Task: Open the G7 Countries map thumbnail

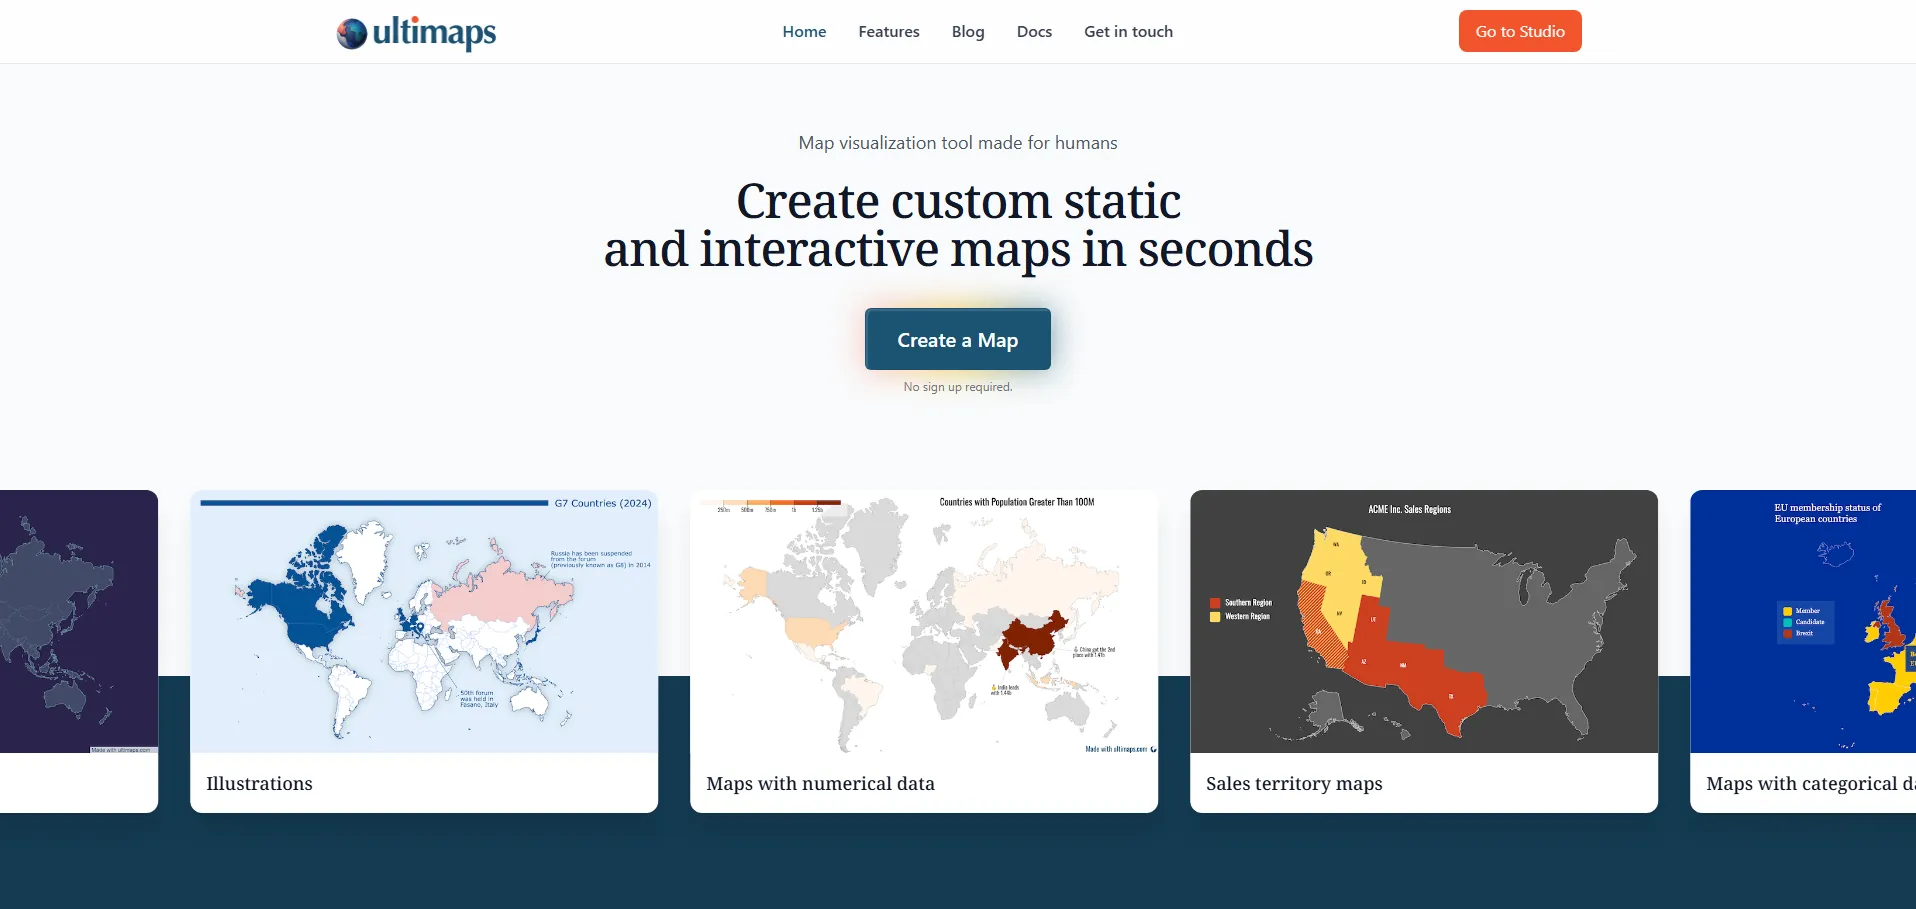Action: click(424, 621)
